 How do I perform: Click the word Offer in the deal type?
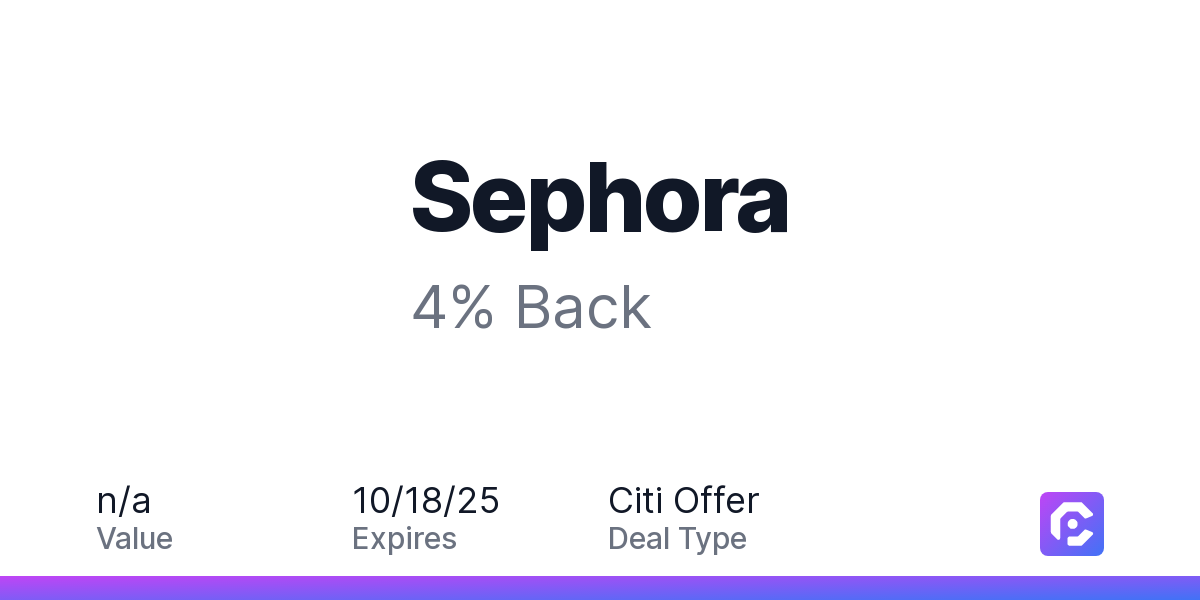(717, 500)
